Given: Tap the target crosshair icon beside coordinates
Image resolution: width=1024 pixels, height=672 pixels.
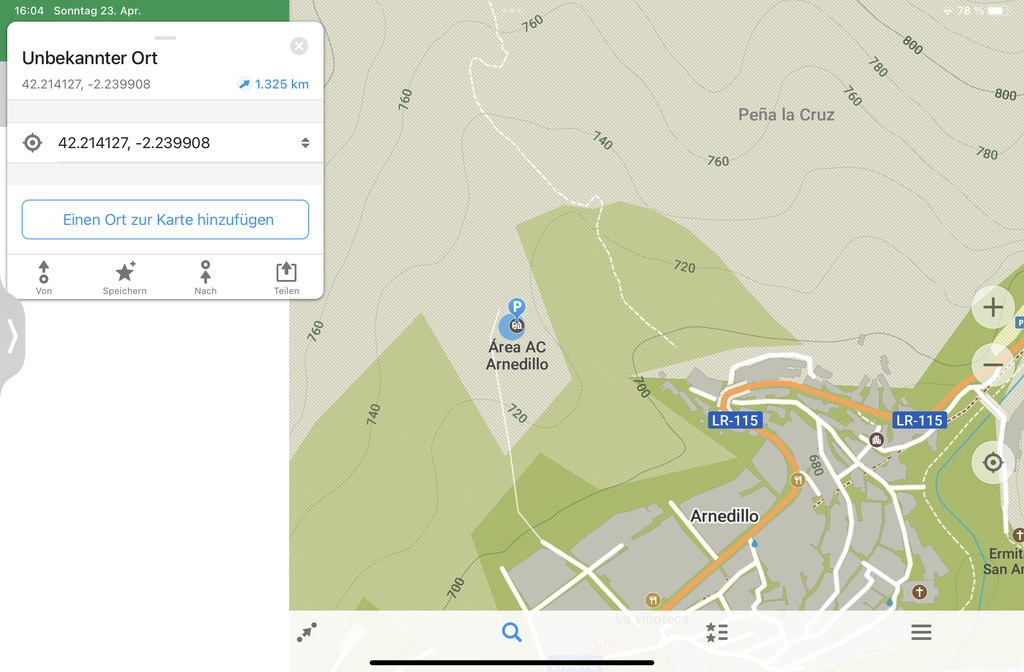Looking at the screenshot, I should pos(32,142).
